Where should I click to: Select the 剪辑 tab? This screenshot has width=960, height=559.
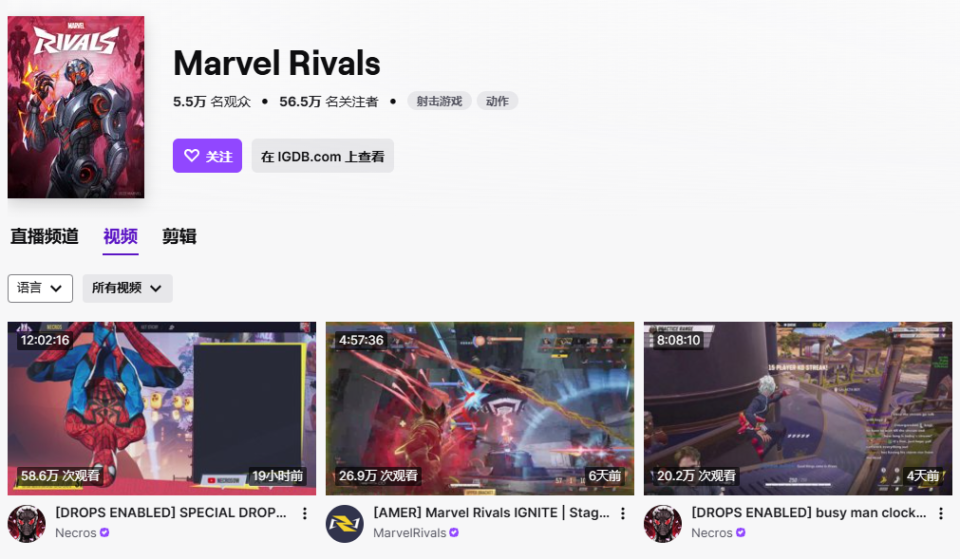[x=179, y=236]
